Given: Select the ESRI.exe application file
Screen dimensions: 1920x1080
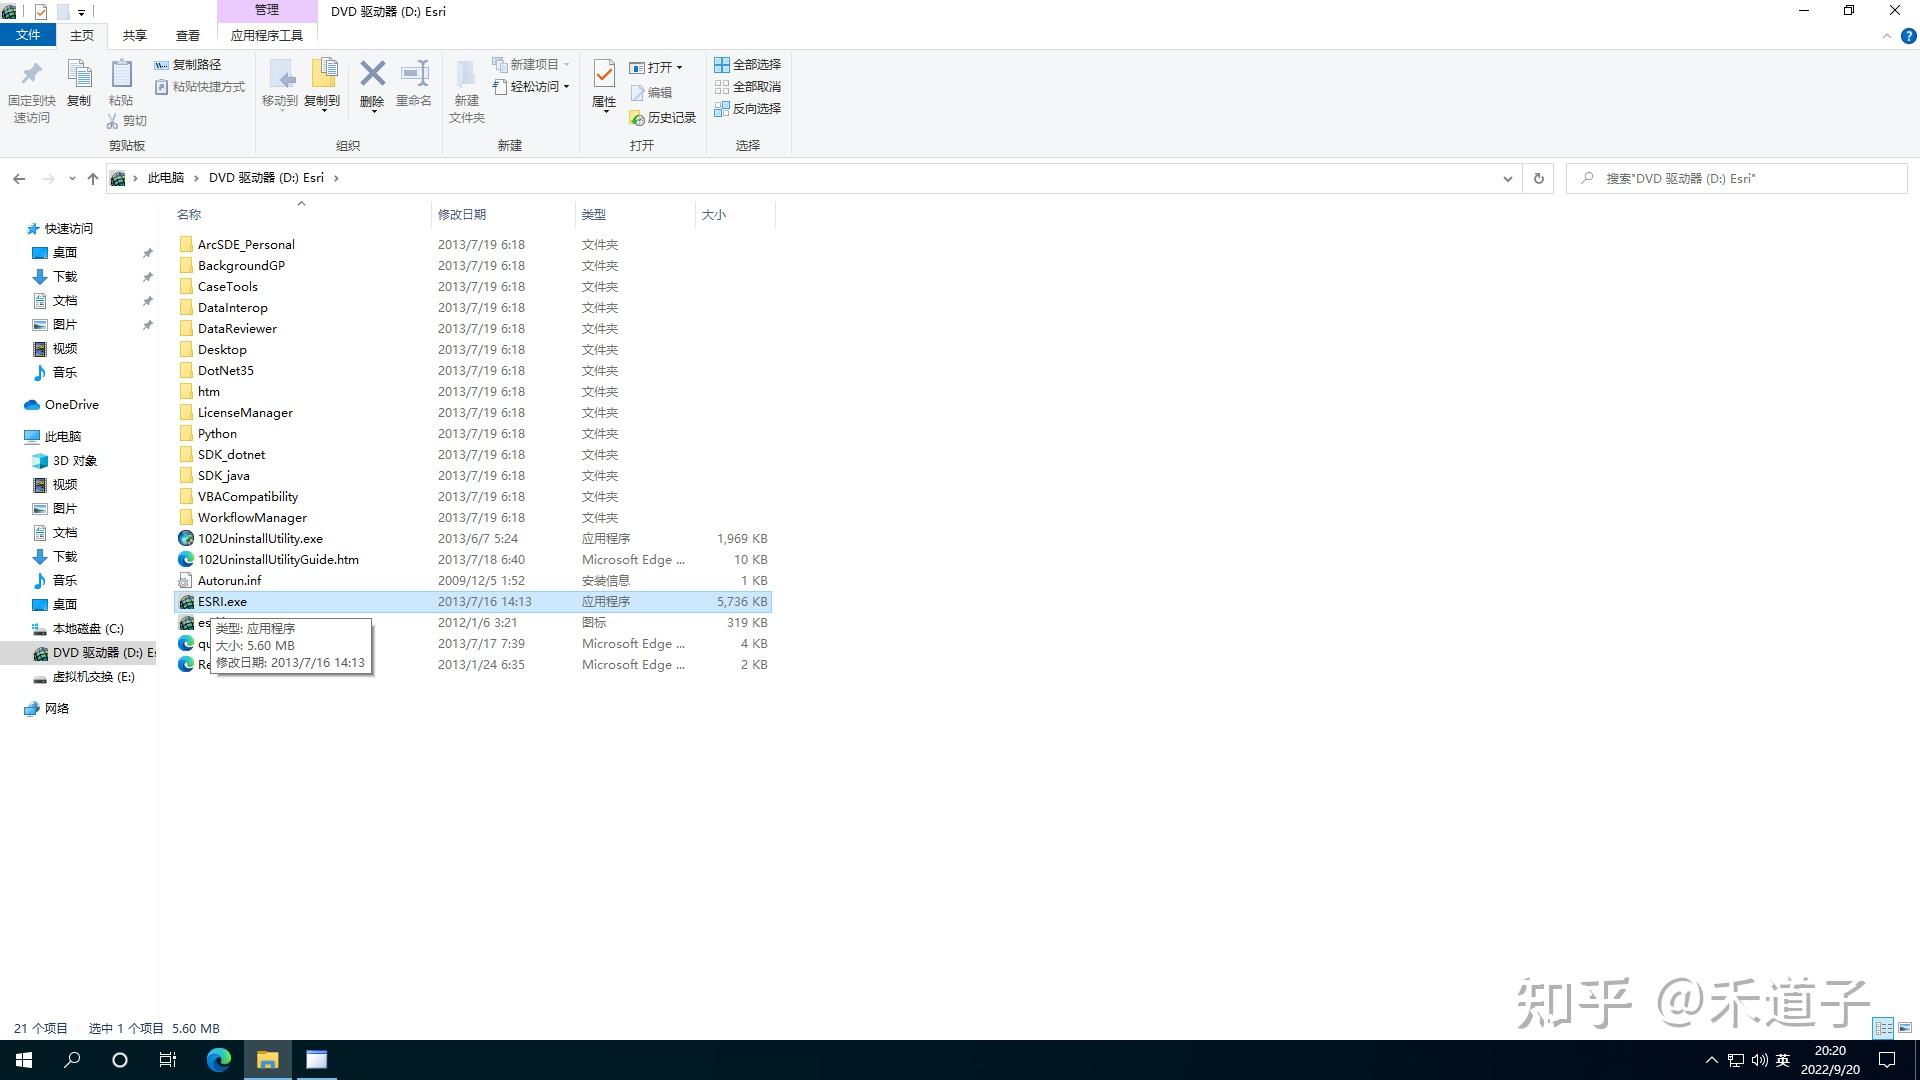Looking at the screenshot, I should point(472,601).
